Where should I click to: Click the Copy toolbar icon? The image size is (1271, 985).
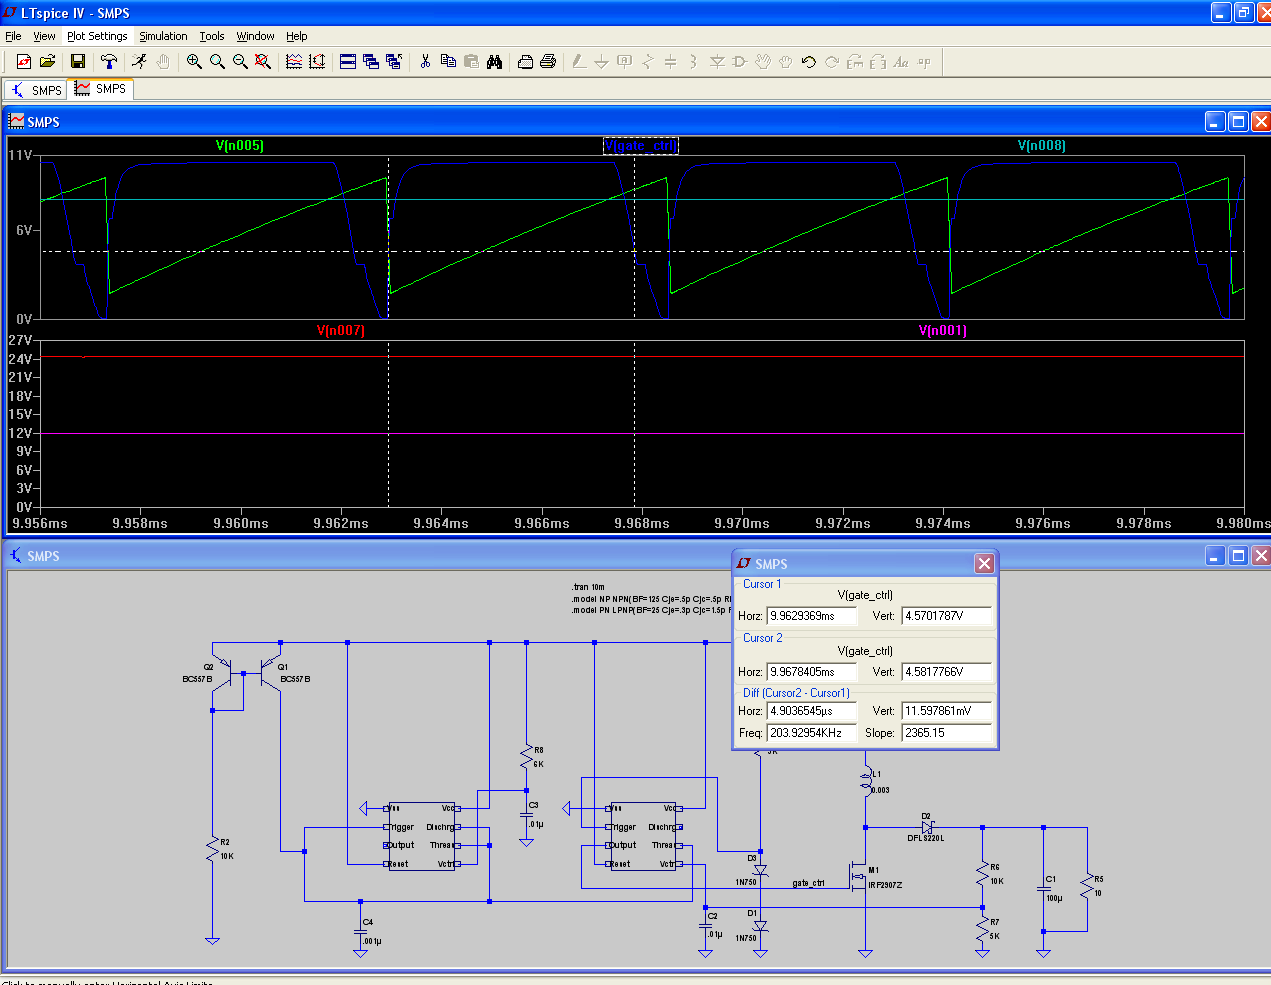(448, 62)
